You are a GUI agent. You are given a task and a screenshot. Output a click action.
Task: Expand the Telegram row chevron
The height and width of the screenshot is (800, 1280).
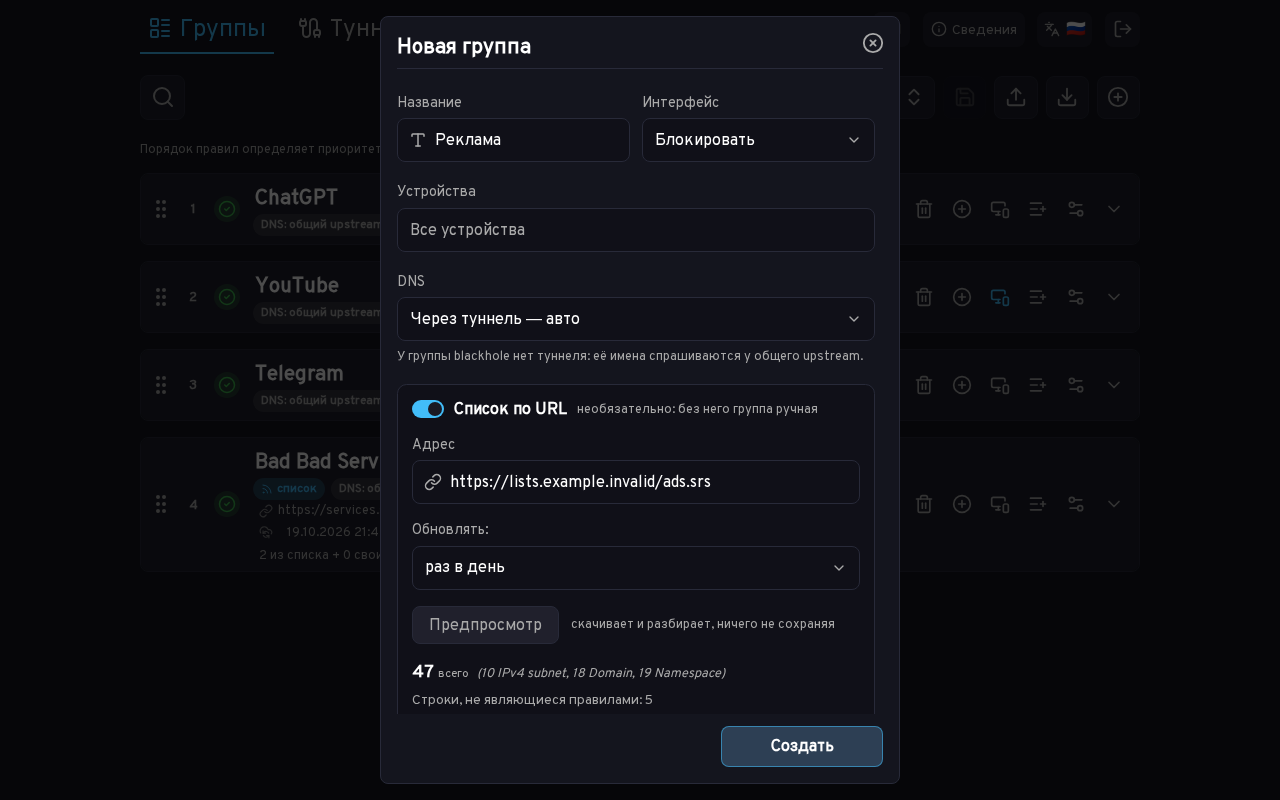pos(1114,385)
